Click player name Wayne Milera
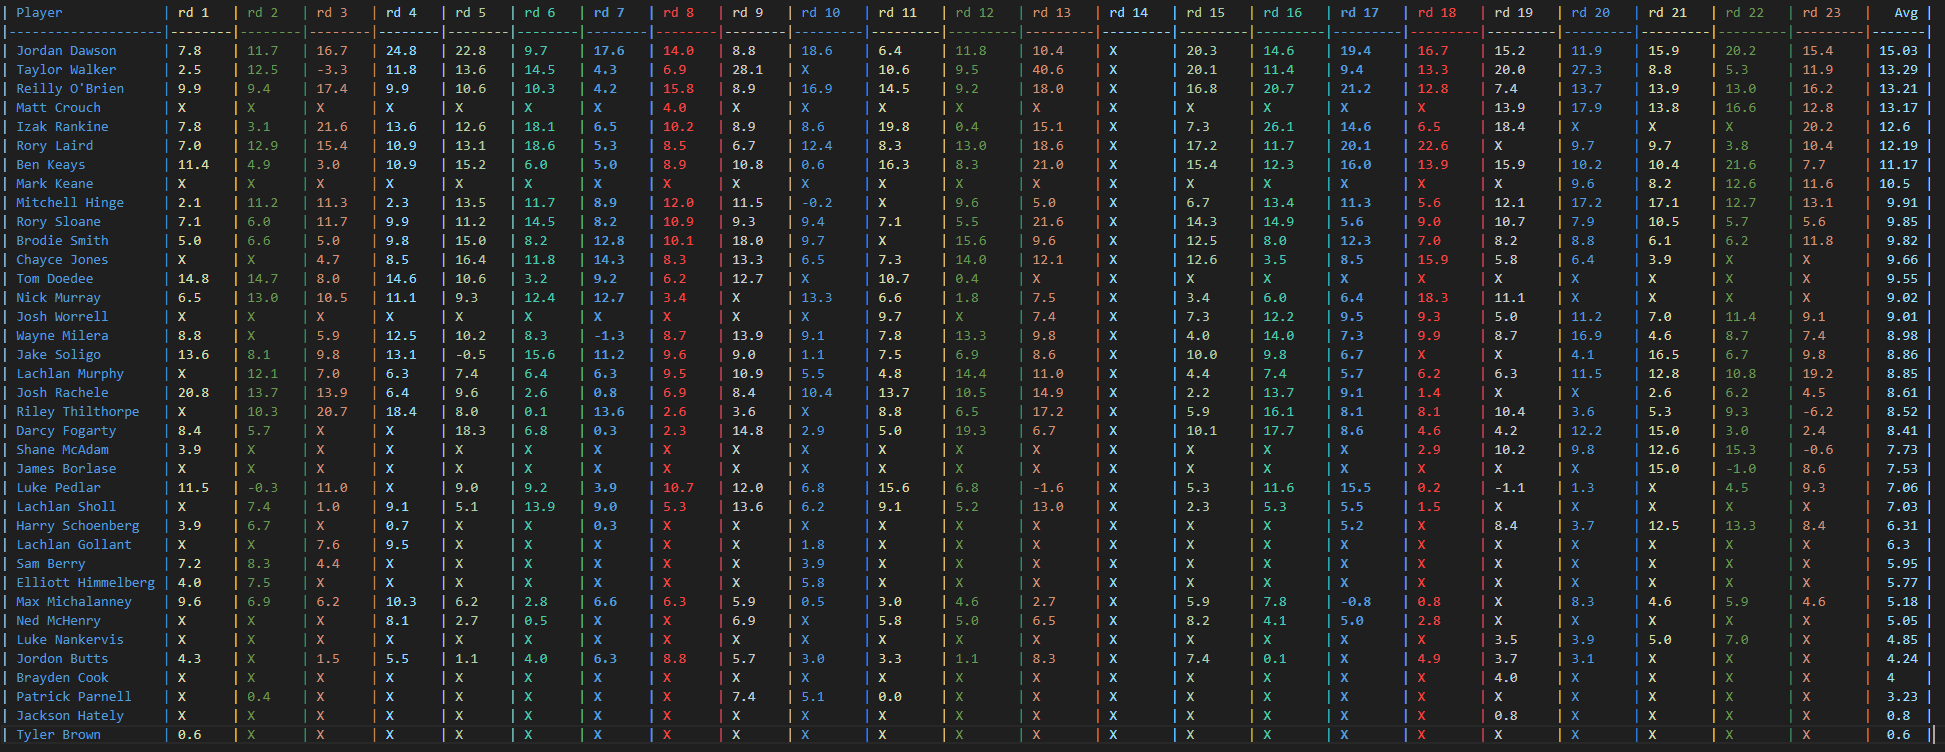 tap(62, 336)
